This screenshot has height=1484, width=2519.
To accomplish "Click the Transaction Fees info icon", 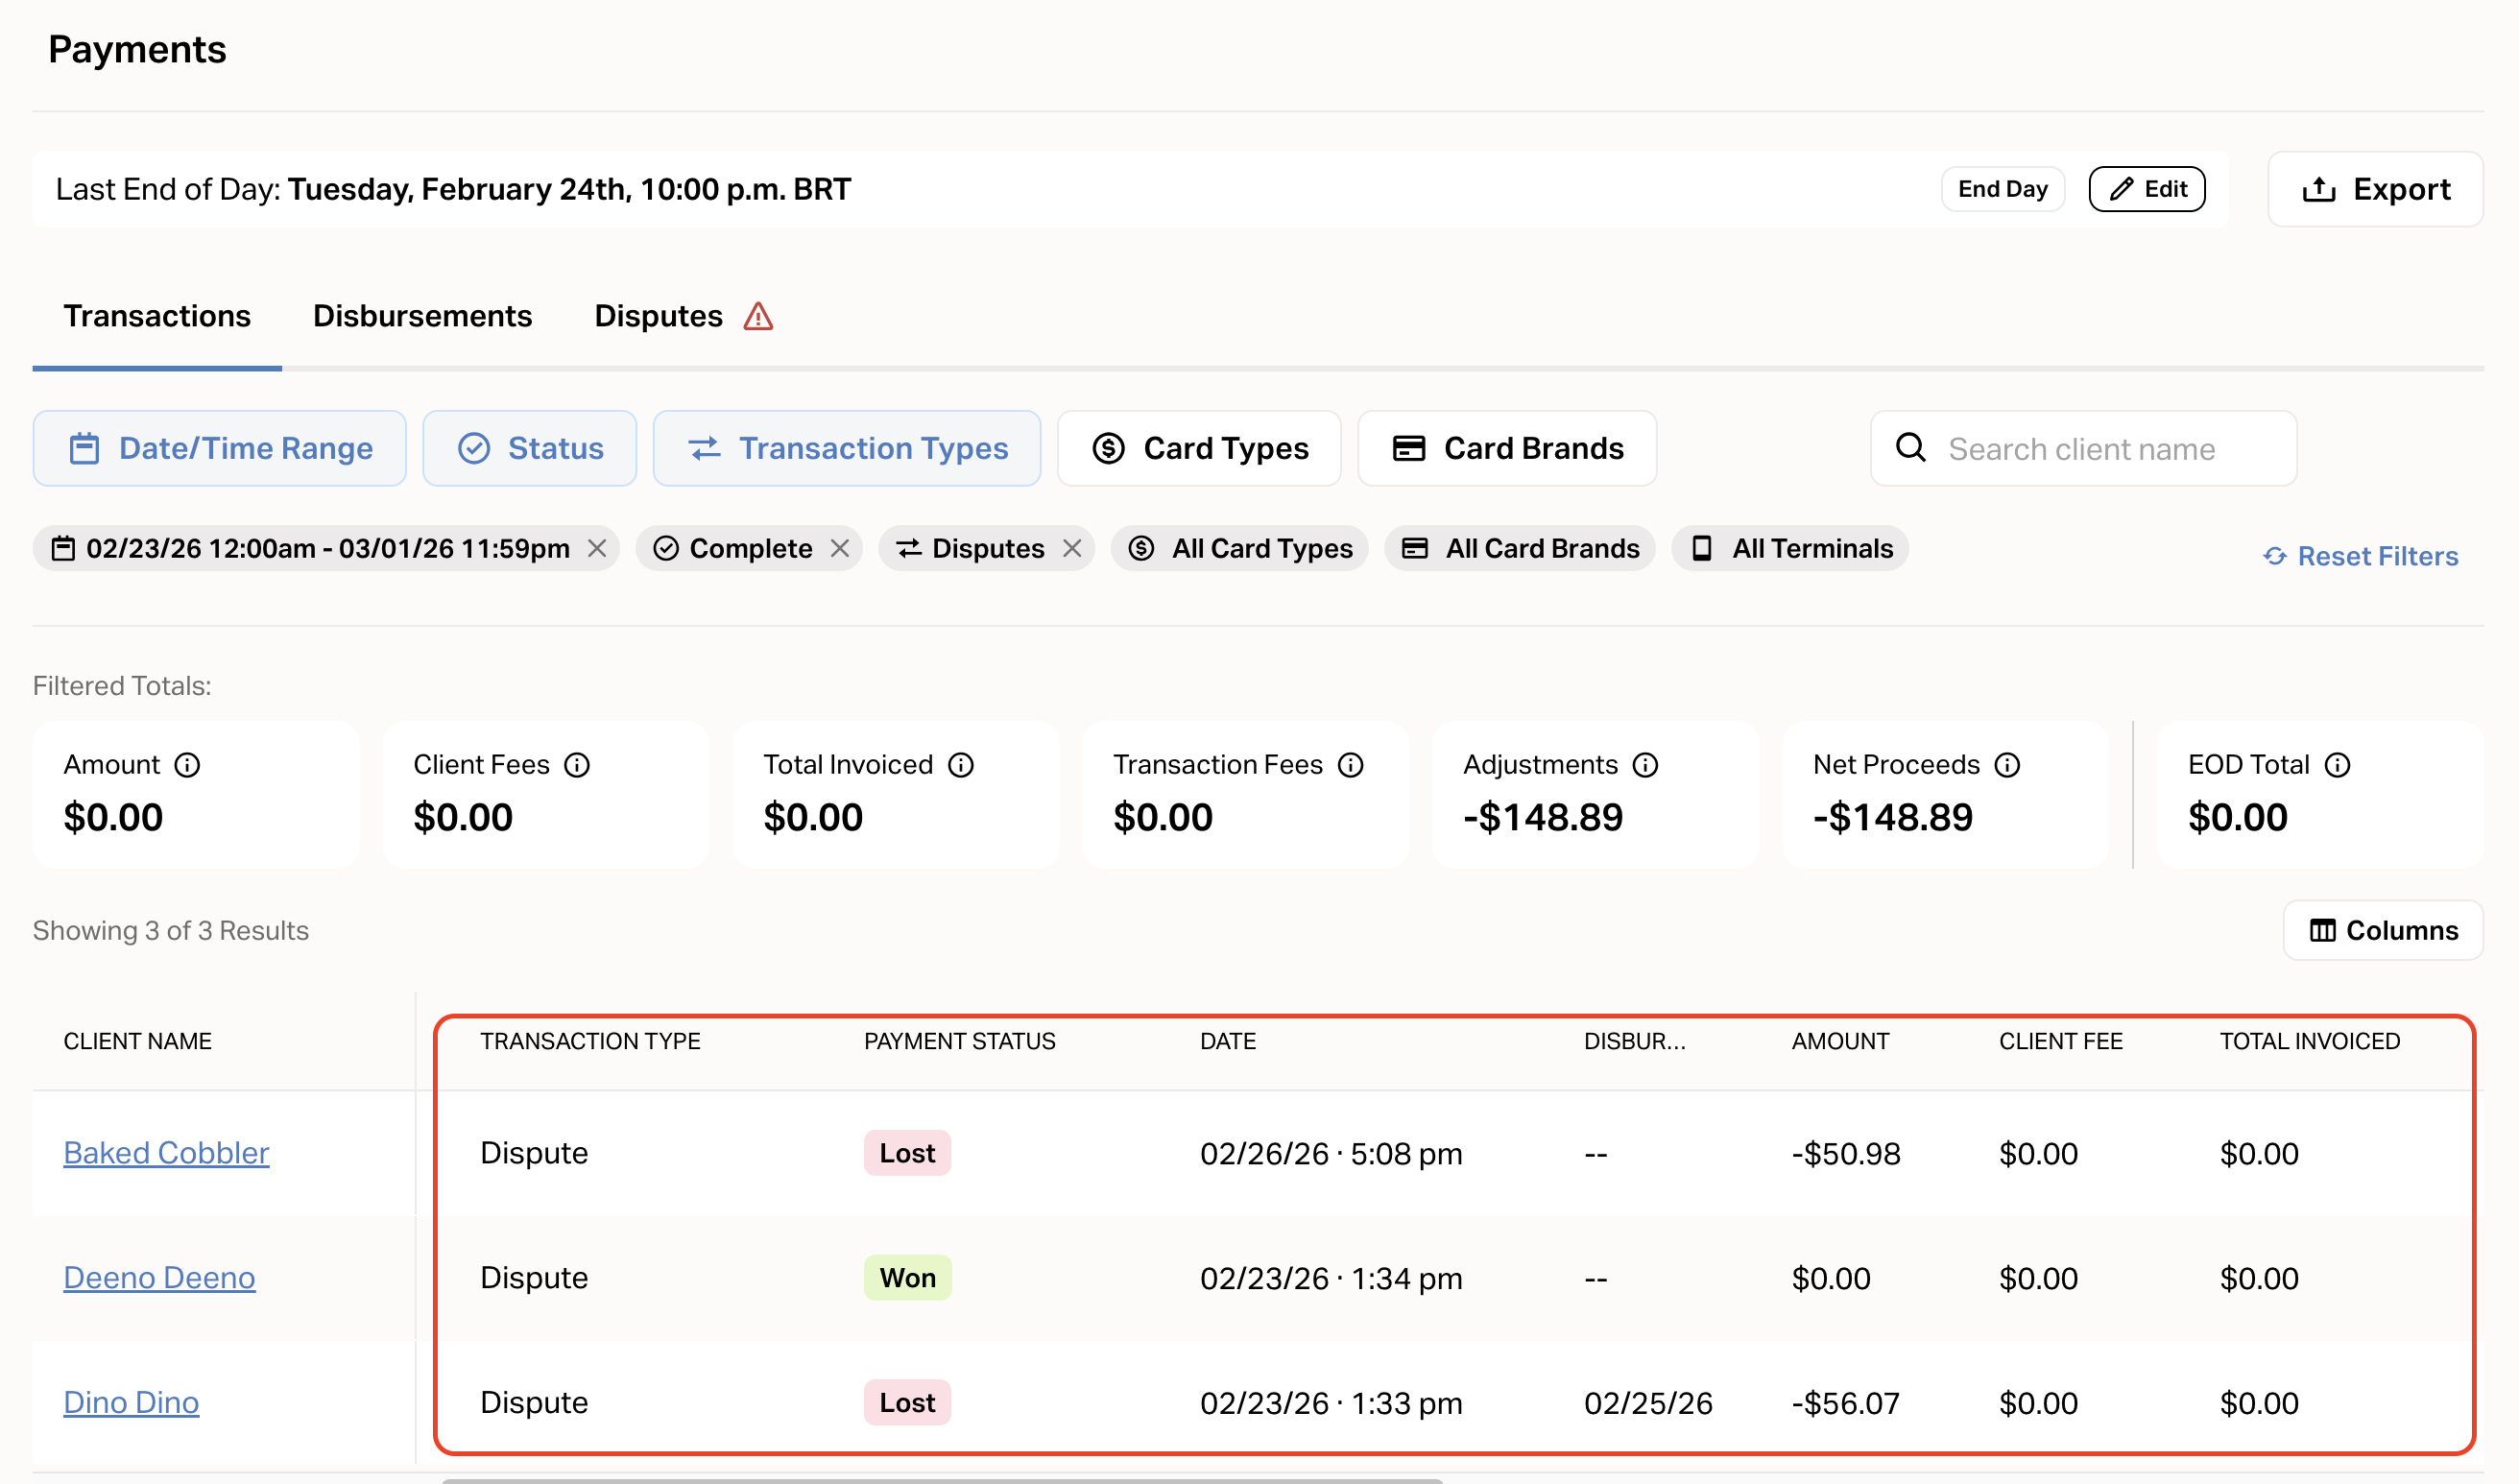I will click(x=1351, y=765).
